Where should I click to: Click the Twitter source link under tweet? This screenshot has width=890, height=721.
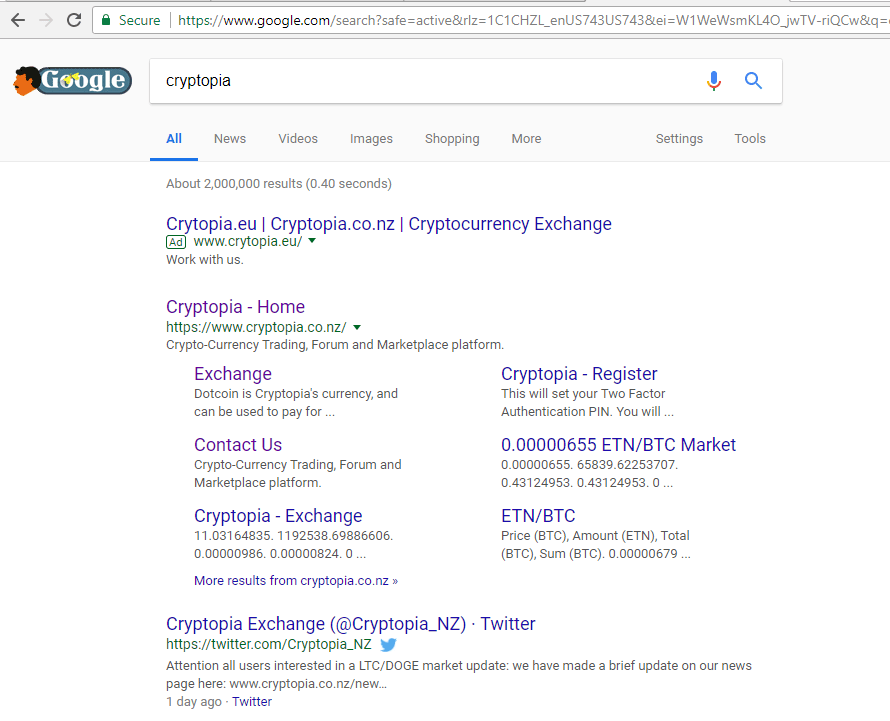(x=251, y=702)
